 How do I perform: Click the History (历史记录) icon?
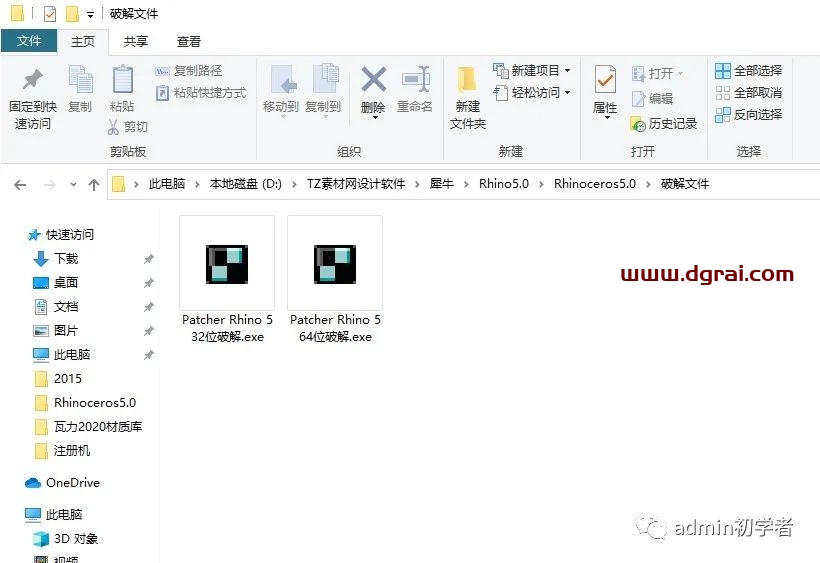[x=638, y=124]
